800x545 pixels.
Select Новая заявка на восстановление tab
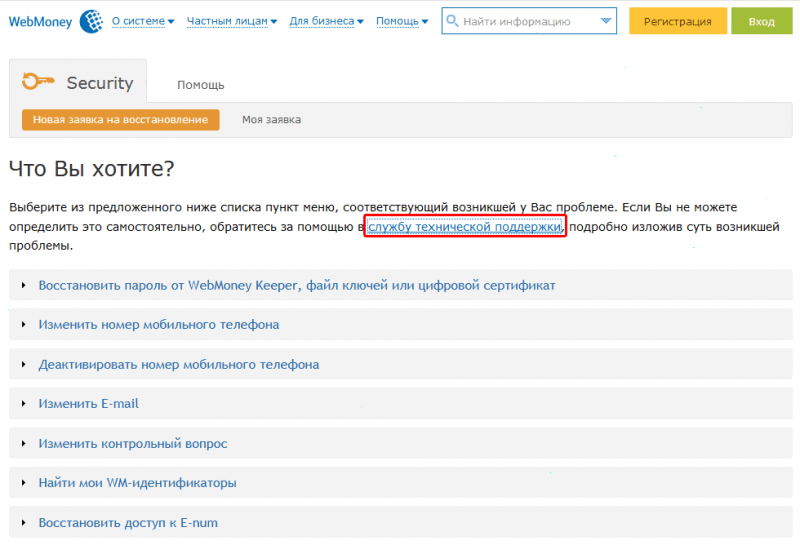pyautogui.click(x=120, y=119)
